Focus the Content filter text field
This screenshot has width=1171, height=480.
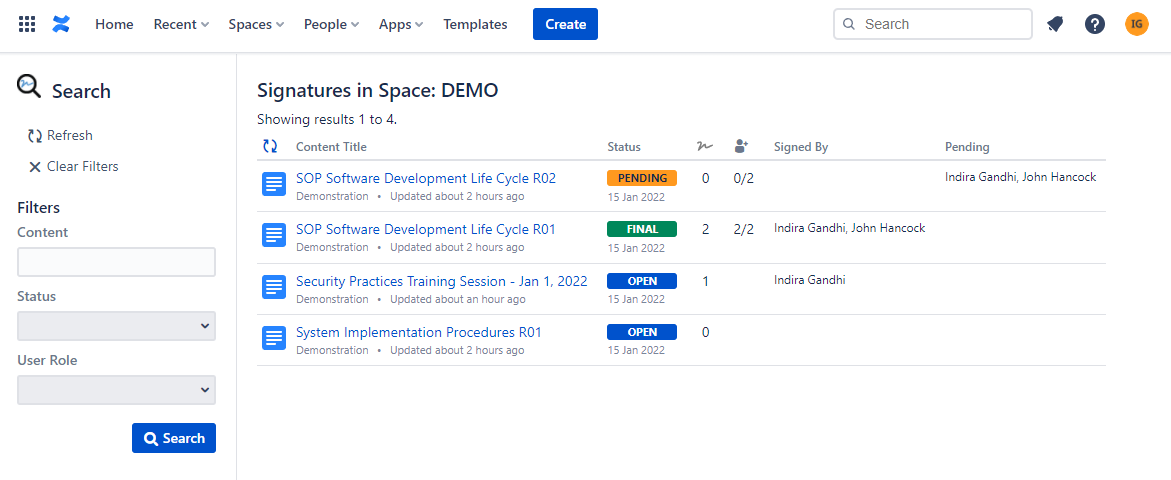point(116,262)
